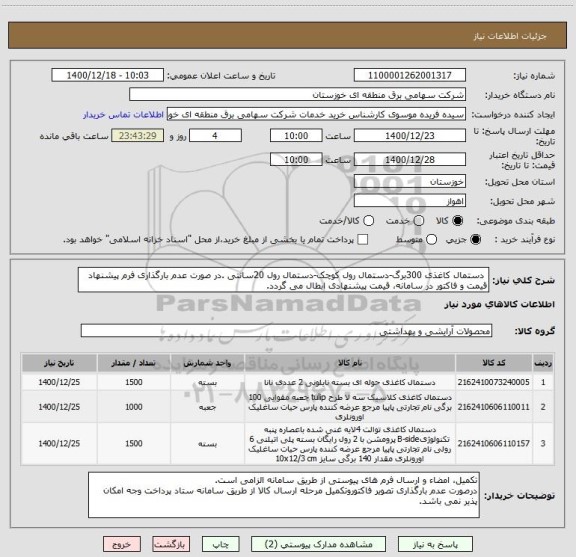
Task: Click the جزئیات اطلاعات نیاز header title
Action: (x=510, y=36)
